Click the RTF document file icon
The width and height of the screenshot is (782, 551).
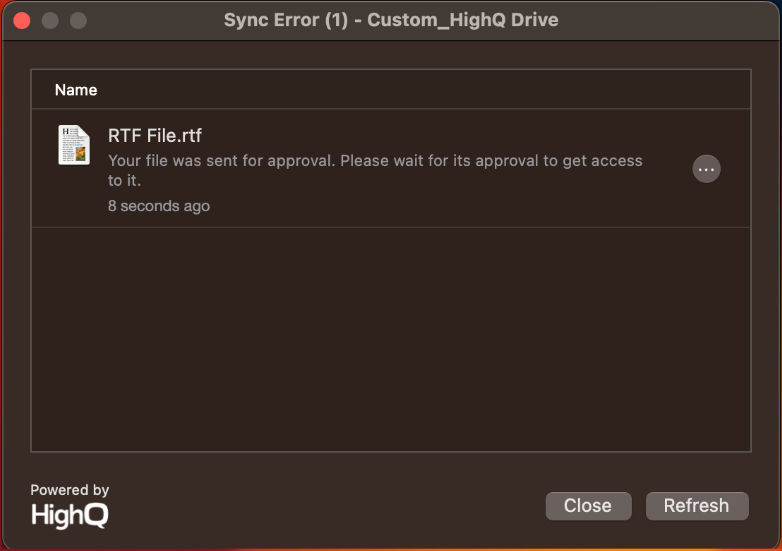click(x=74, y=145)
